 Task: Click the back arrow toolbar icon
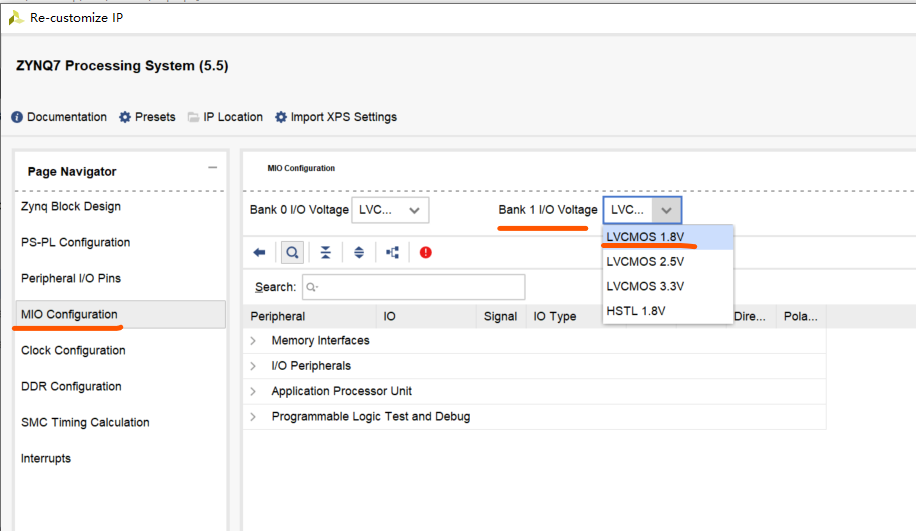259,253
